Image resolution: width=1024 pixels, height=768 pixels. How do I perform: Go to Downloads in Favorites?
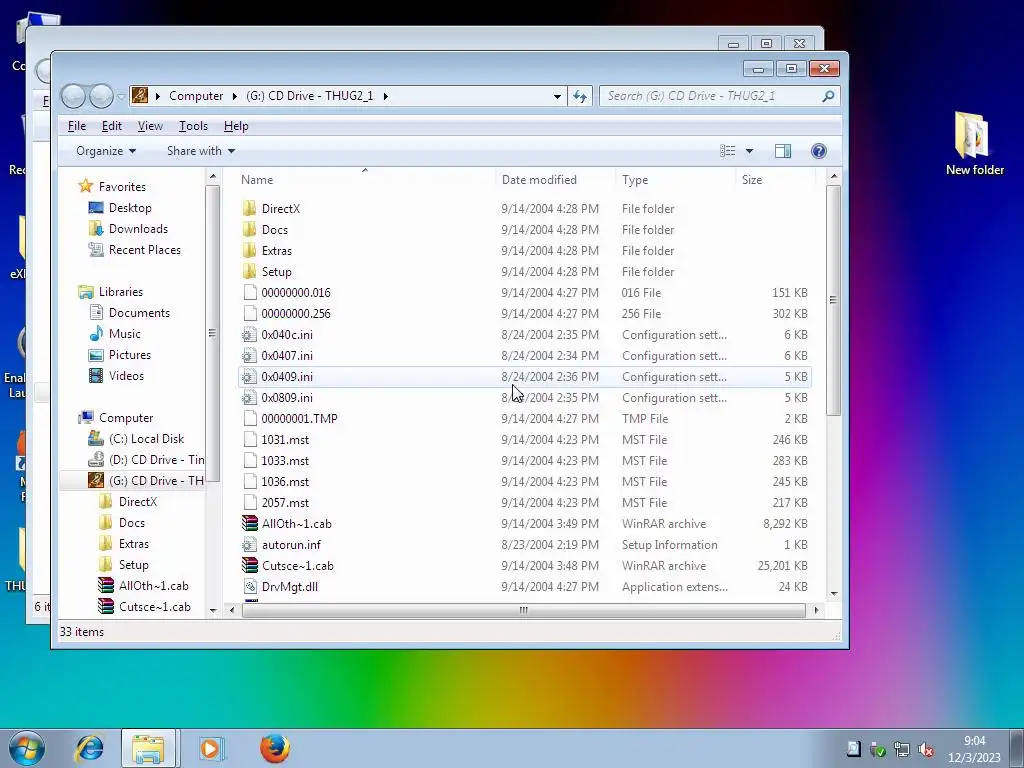coord(138,229)
